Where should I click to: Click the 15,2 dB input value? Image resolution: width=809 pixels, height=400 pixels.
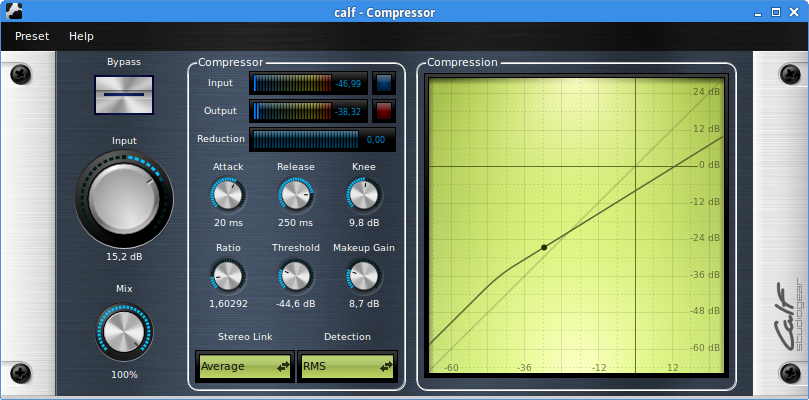pyautogui.click(x=124, y=257)
